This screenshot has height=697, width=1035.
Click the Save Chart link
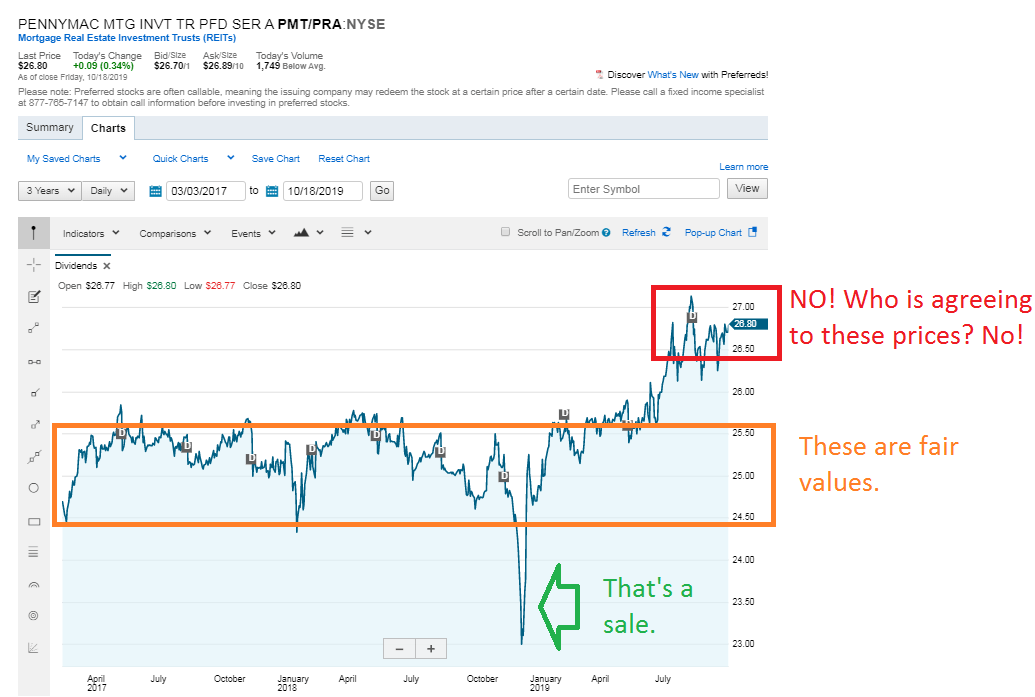[276, 159]
